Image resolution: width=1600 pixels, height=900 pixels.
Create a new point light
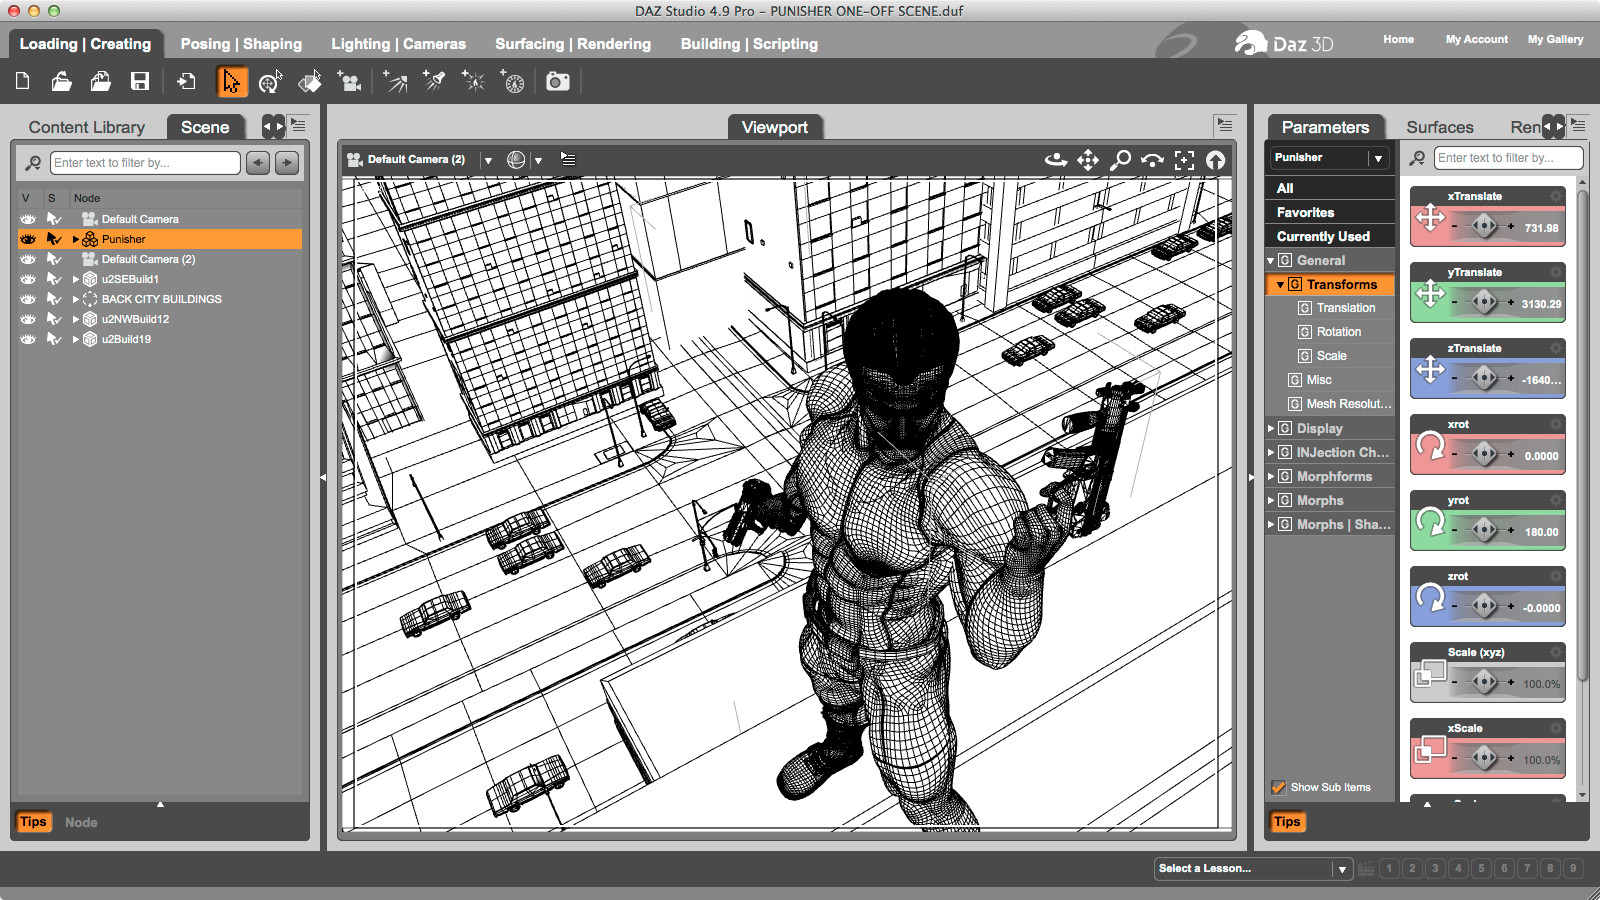tap(473, 81)
